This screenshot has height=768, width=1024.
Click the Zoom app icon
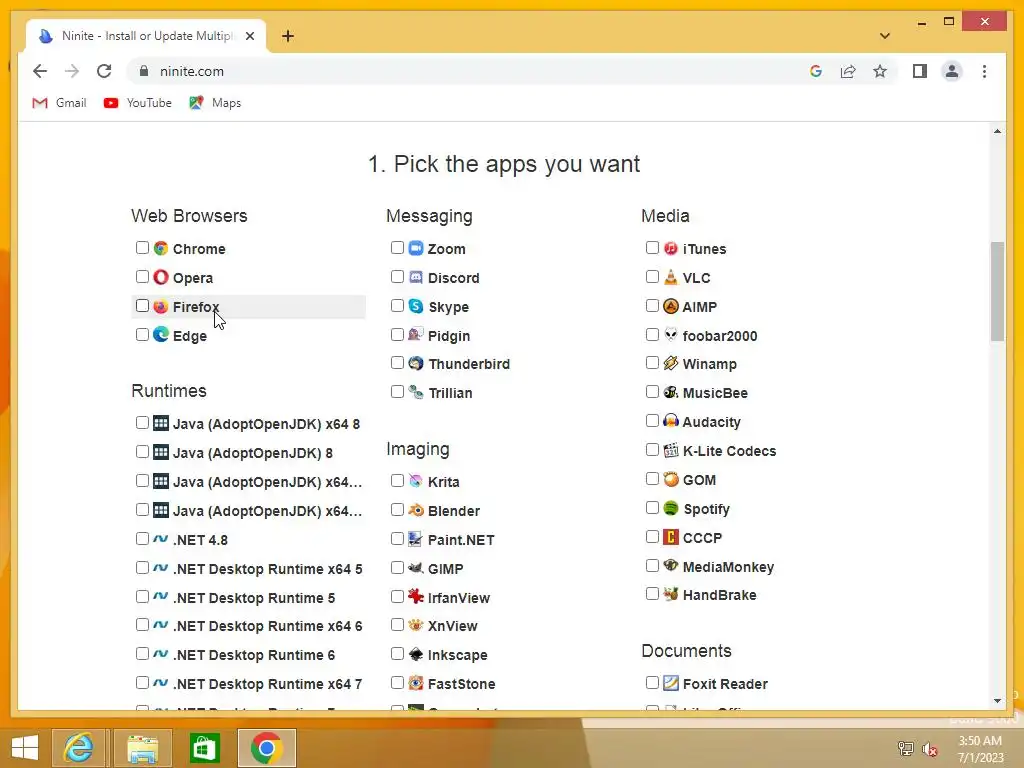[416, 248]
